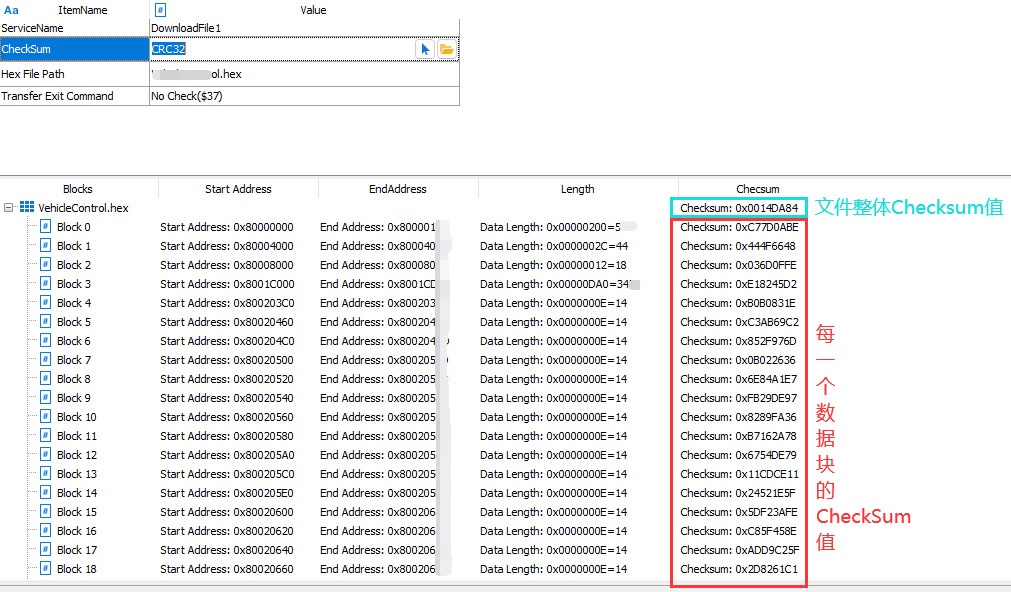Click the Blocks column header

pos(78,189)
